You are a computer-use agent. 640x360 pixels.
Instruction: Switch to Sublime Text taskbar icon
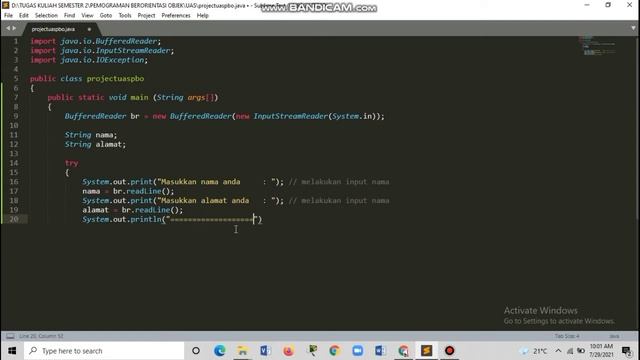coord(427,351)
